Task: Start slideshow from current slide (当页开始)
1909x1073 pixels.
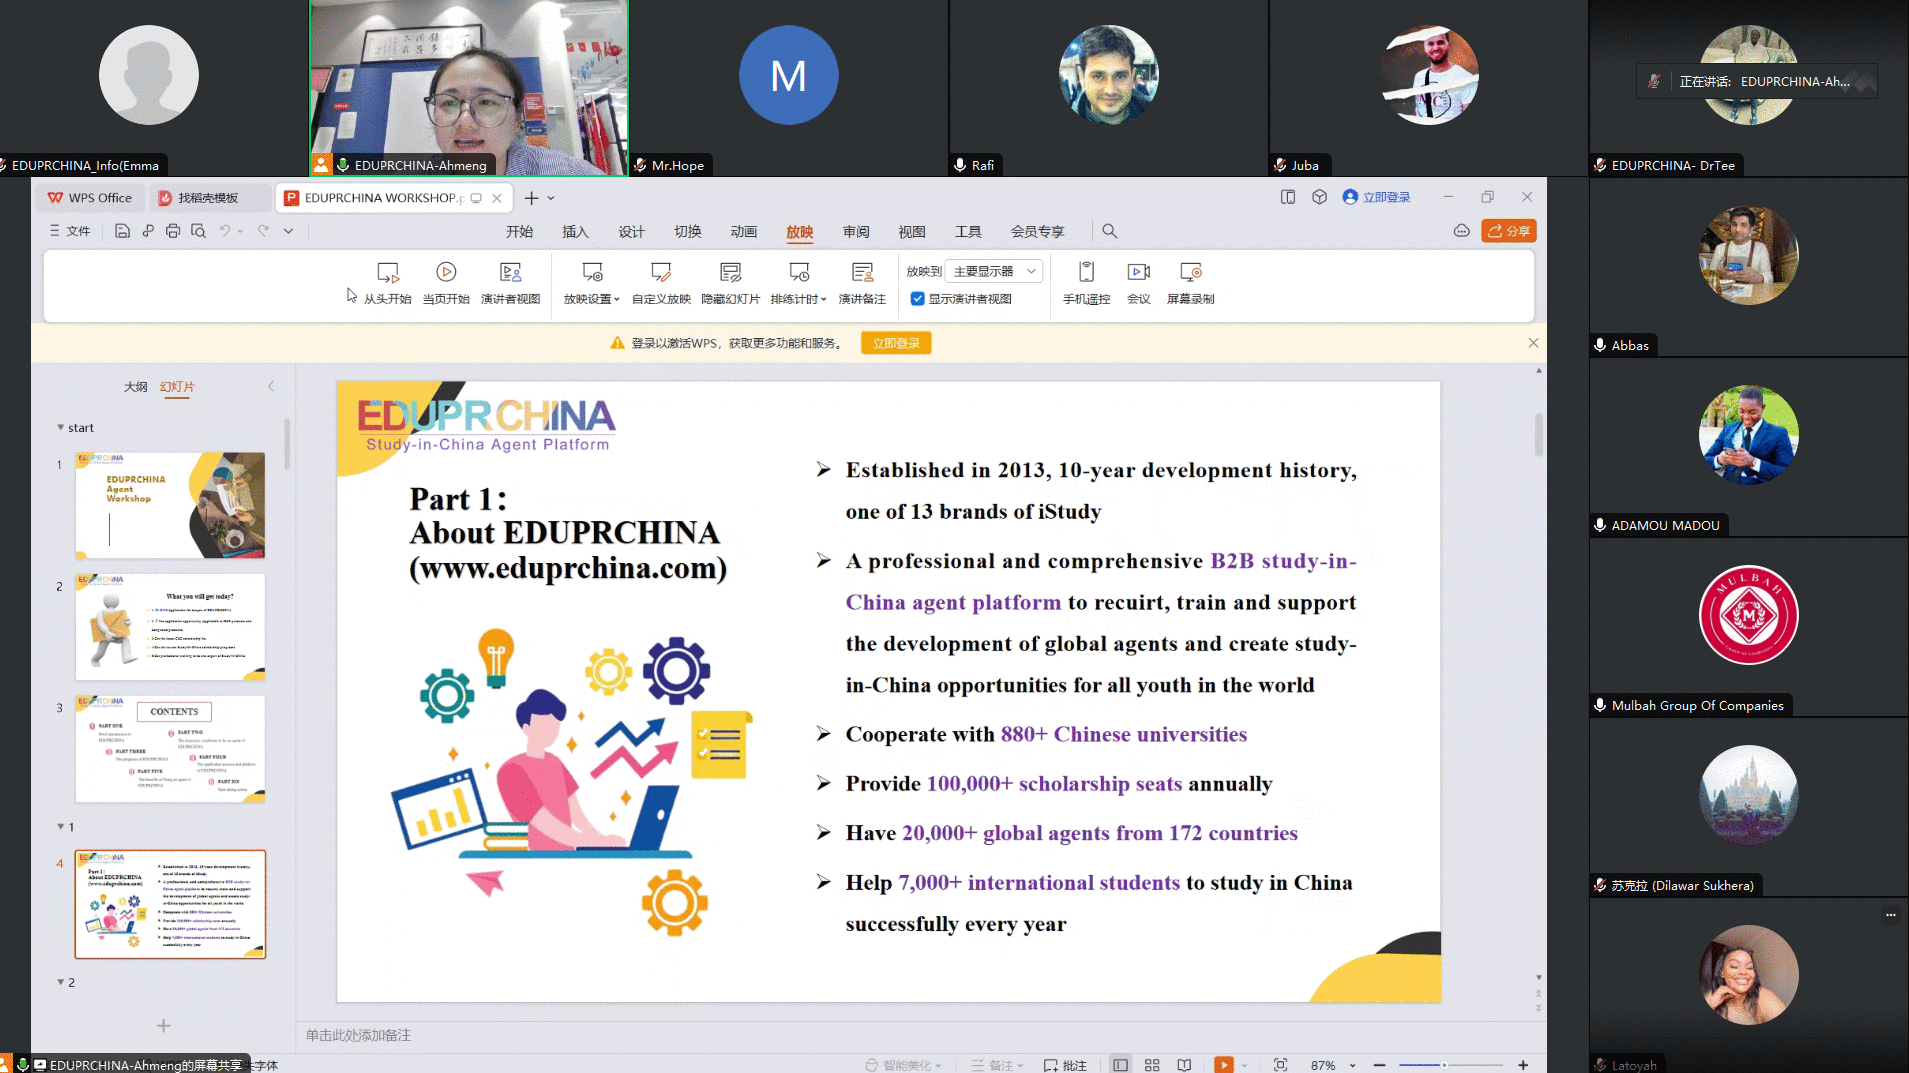Action: tap(446, 282)
